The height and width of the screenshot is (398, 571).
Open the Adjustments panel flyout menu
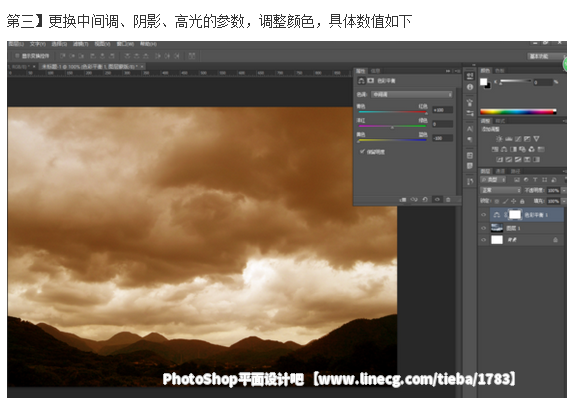(564, 121)
